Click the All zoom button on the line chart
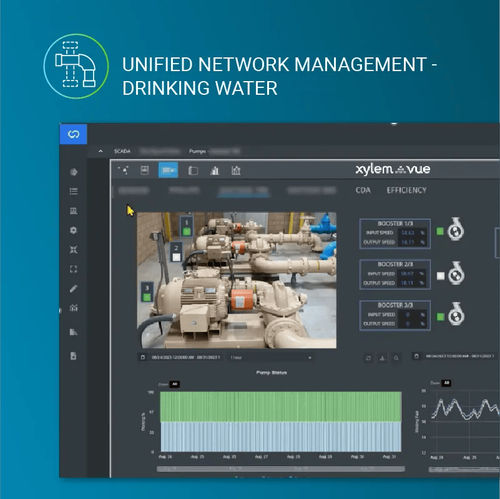Screen dimensions: 500x499 pyautogui.click(x=447, y=383)
